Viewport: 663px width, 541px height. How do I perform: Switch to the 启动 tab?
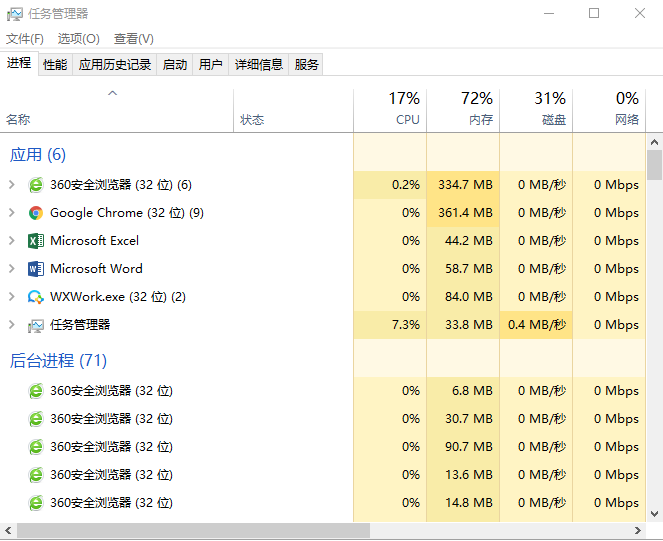(175, 65)
